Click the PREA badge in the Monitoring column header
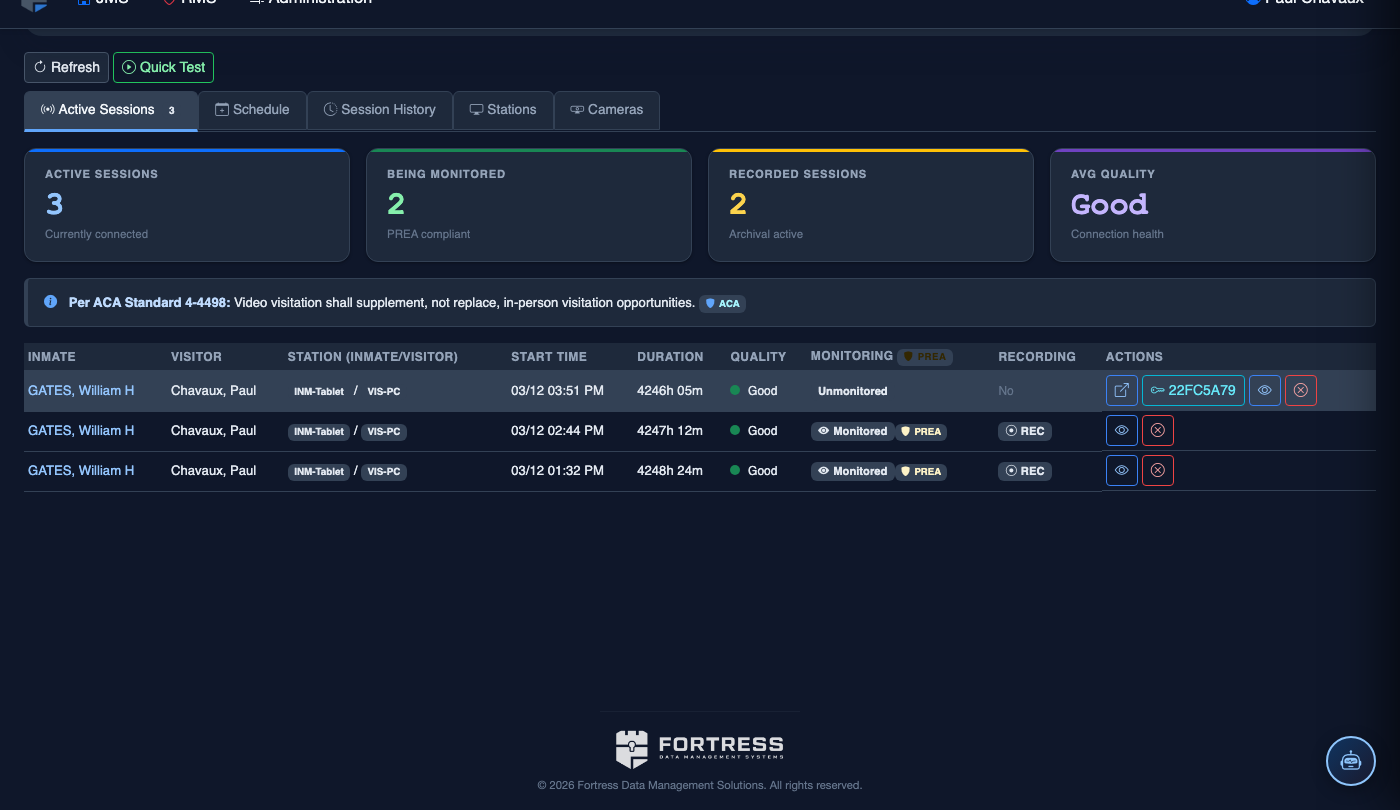The height and width of the screenshot is (810, 1400). [x=924, y=357]
